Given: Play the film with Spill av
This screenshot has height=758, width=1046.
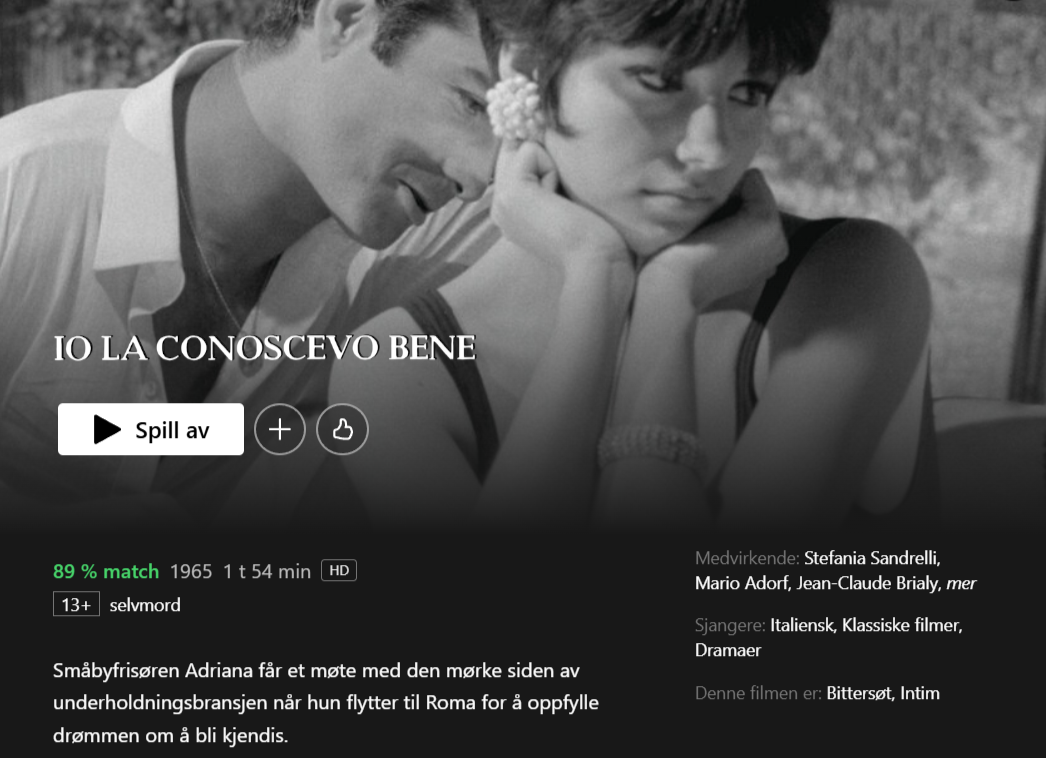Looking at the screenshot, I should click(151, 429).
